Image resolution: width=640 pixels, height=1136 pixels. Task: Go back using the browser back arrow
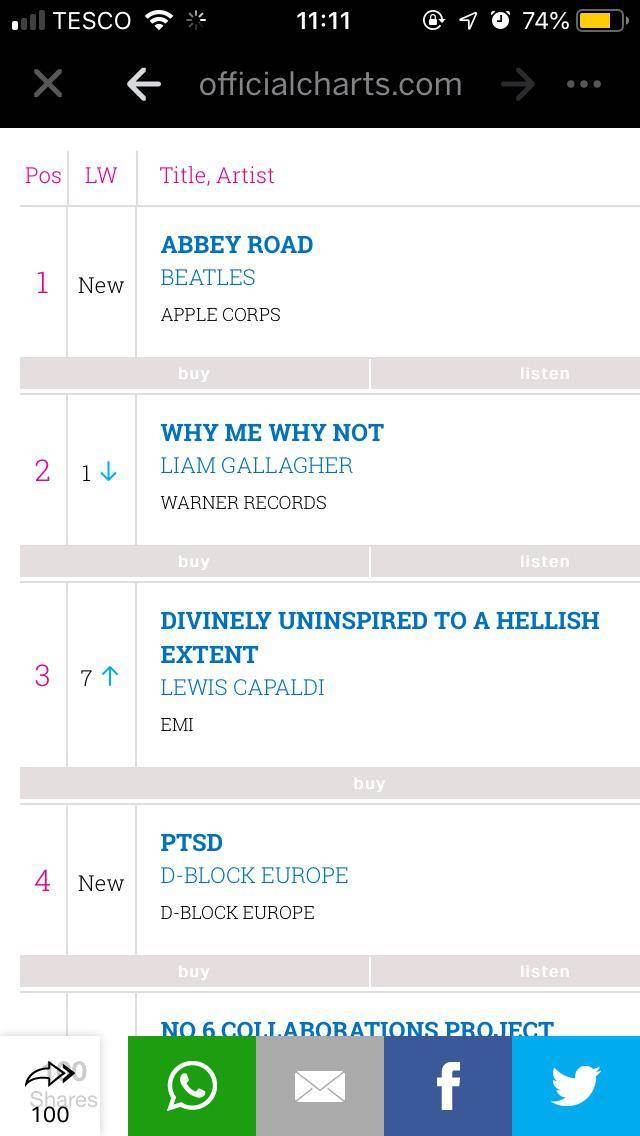coord(143,84)
